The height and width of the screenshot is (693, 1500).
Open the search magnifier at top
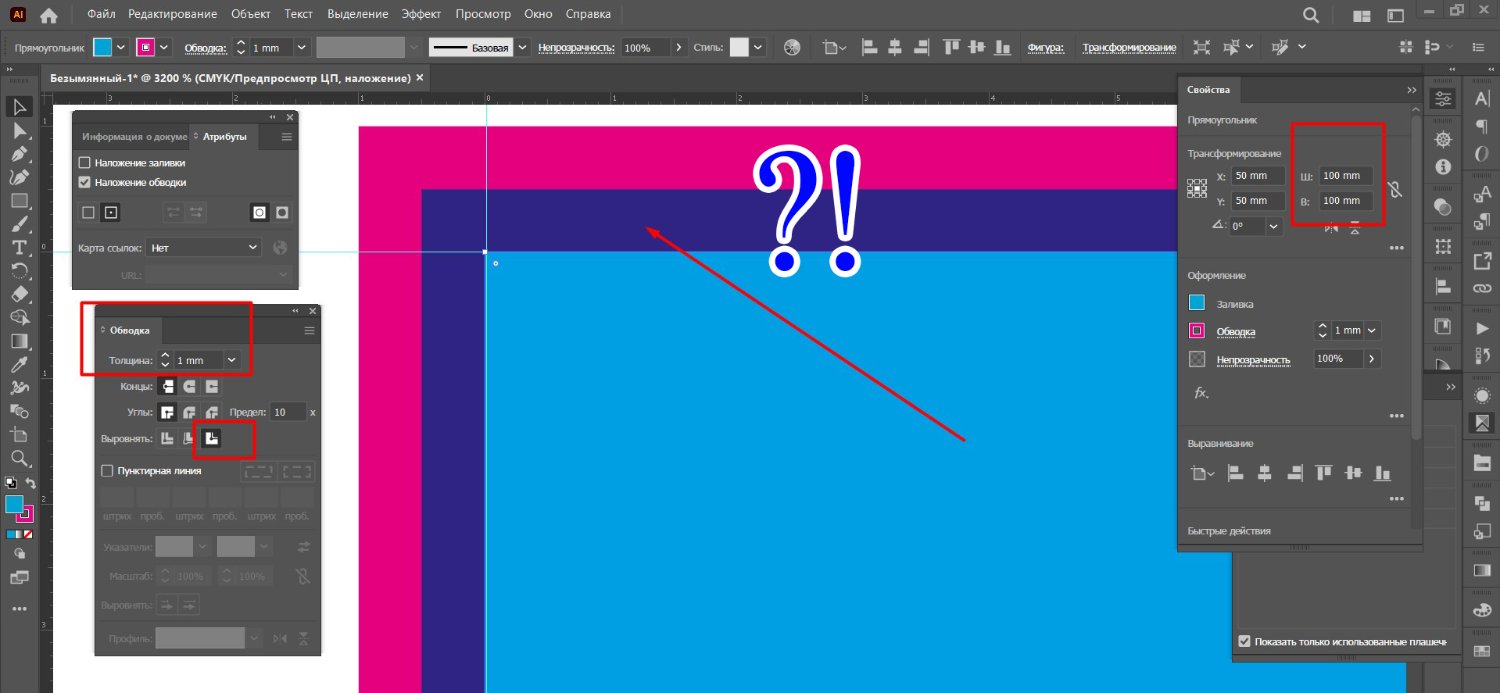coord(1311,15)
